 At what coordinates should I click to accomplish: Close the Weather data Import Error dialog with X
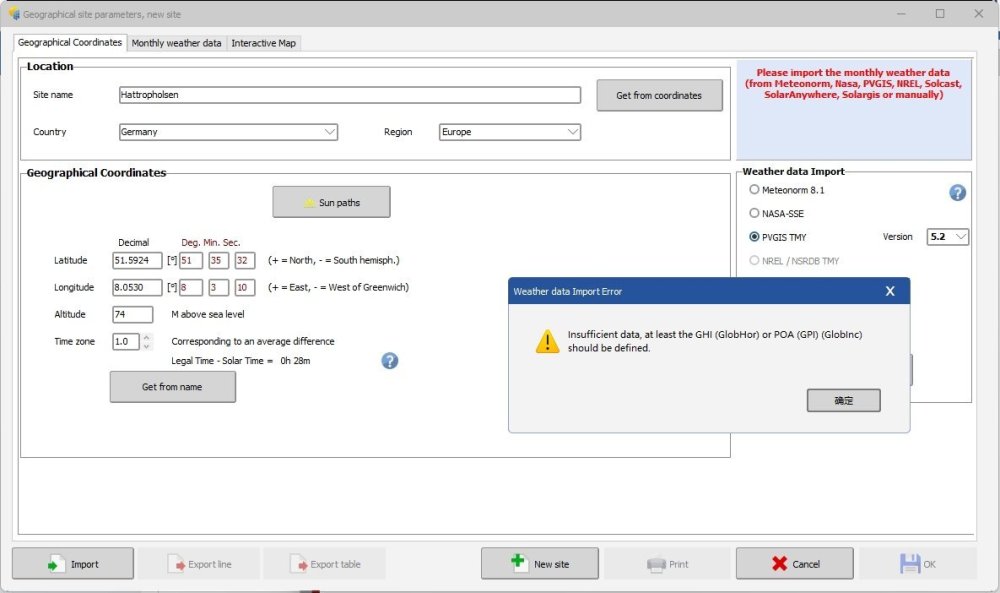click(x=889, y=292)
